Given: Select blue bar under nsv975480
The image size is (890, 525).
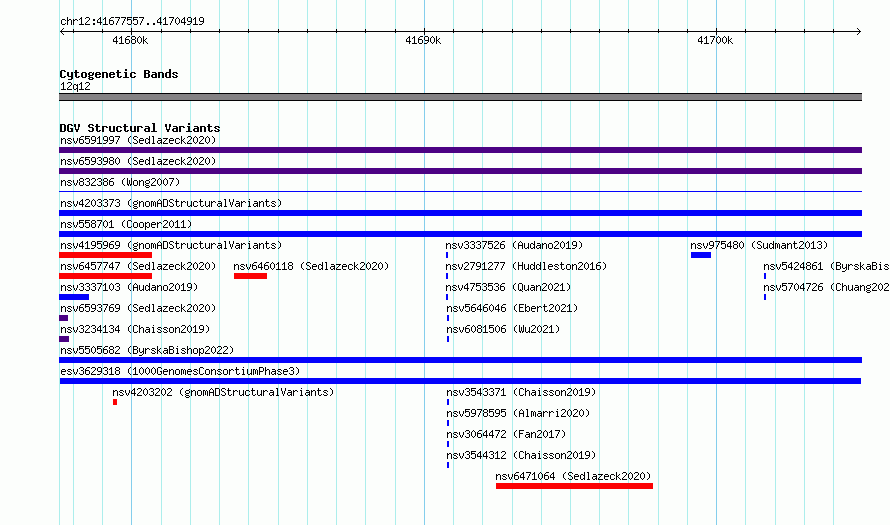Looking at the screenshot, I should point(701,255).
